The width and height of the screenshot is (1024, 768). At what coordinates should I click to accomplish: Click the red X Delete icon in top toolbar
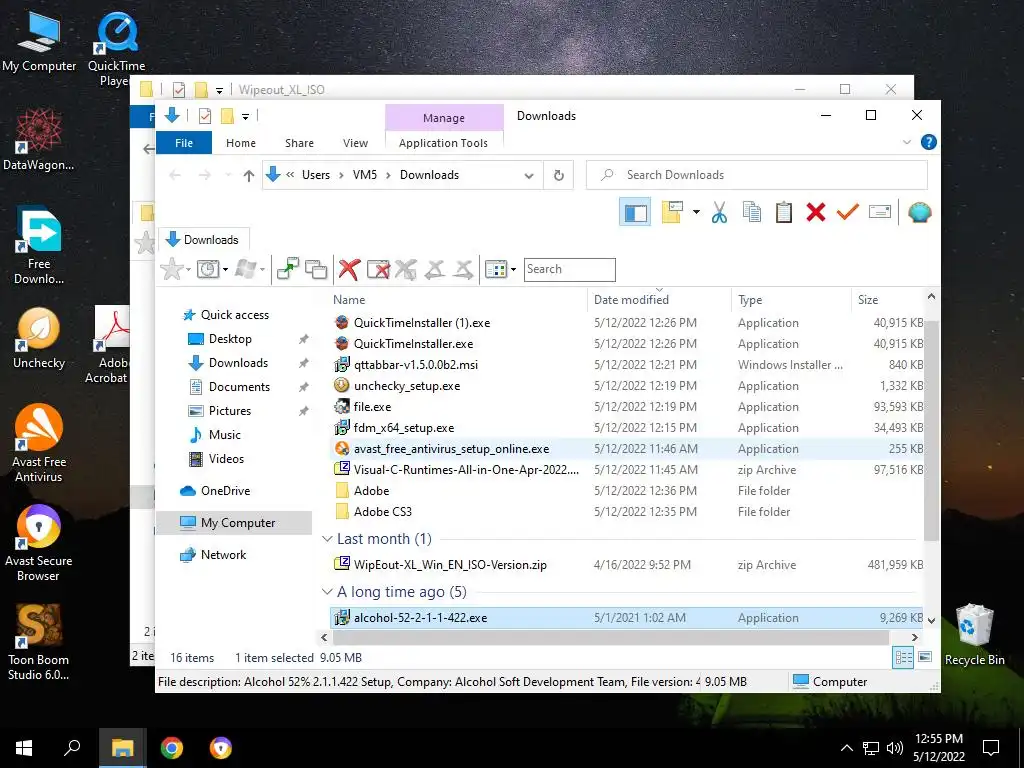tap(816, 212)
